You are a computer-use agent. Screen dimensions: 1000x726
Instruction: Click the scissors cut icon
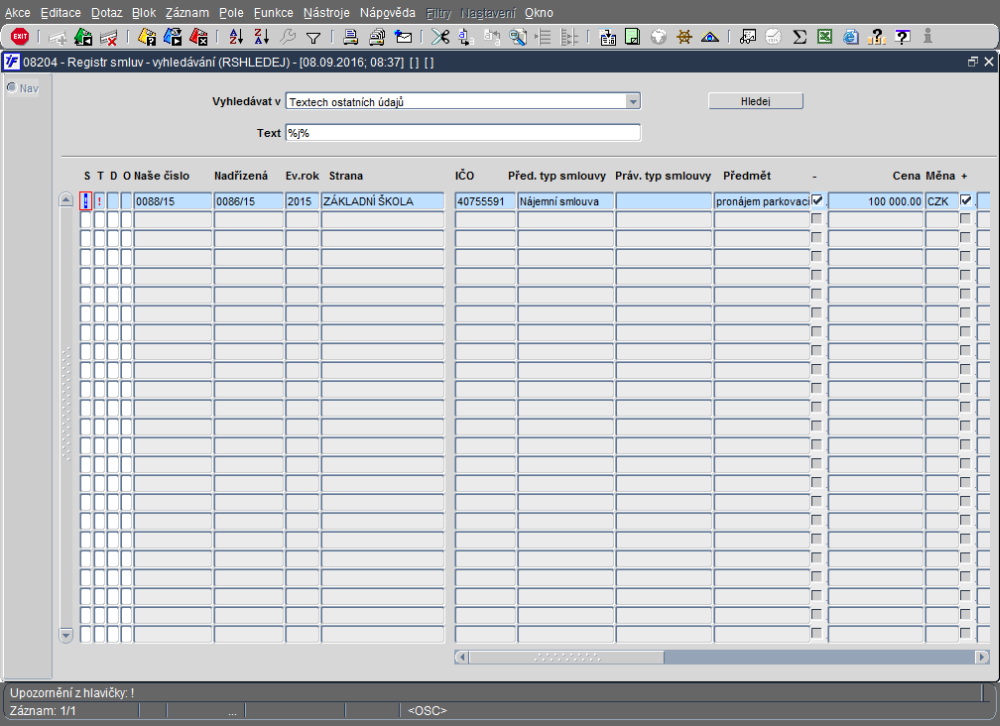pos(440,37)
